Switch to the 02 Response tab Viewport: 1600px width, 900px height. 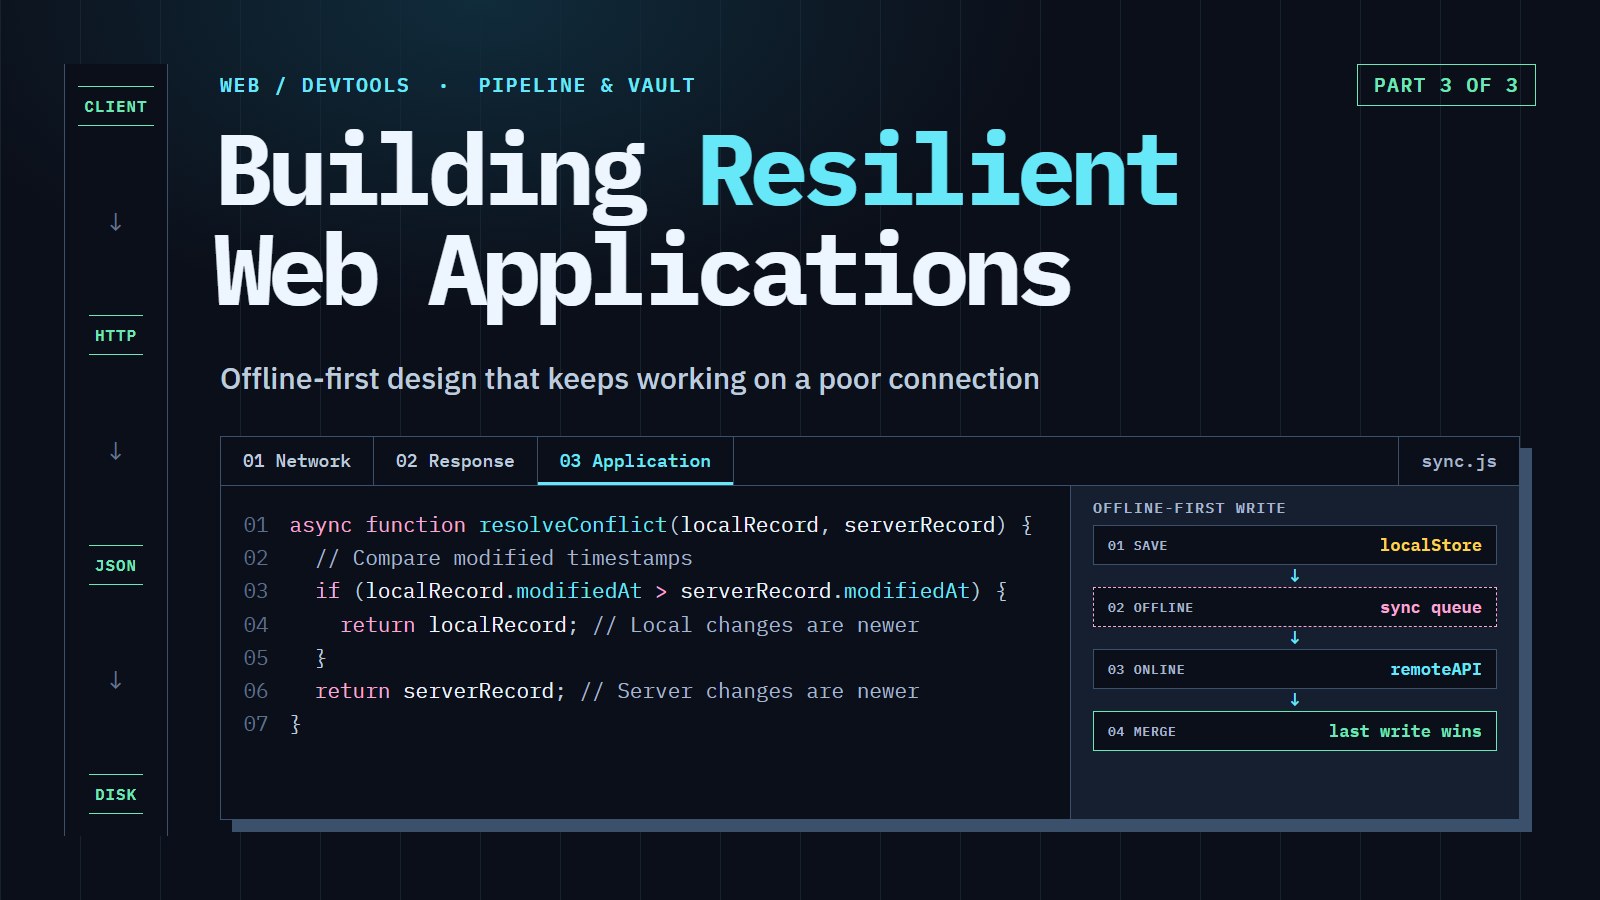(x=455, y=461)
